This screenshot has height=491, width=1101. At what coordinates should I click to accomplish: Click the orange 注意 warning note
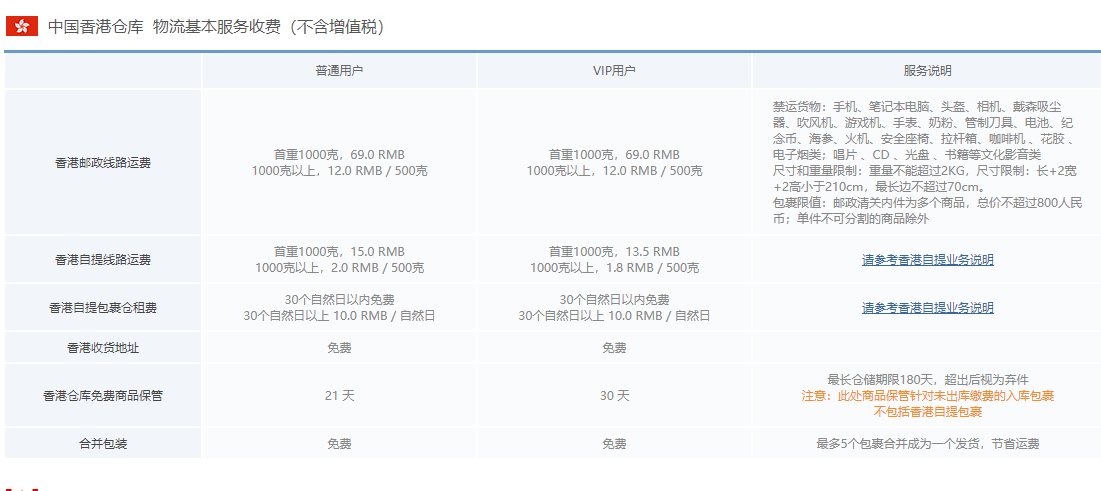click(x=928, y=404)
